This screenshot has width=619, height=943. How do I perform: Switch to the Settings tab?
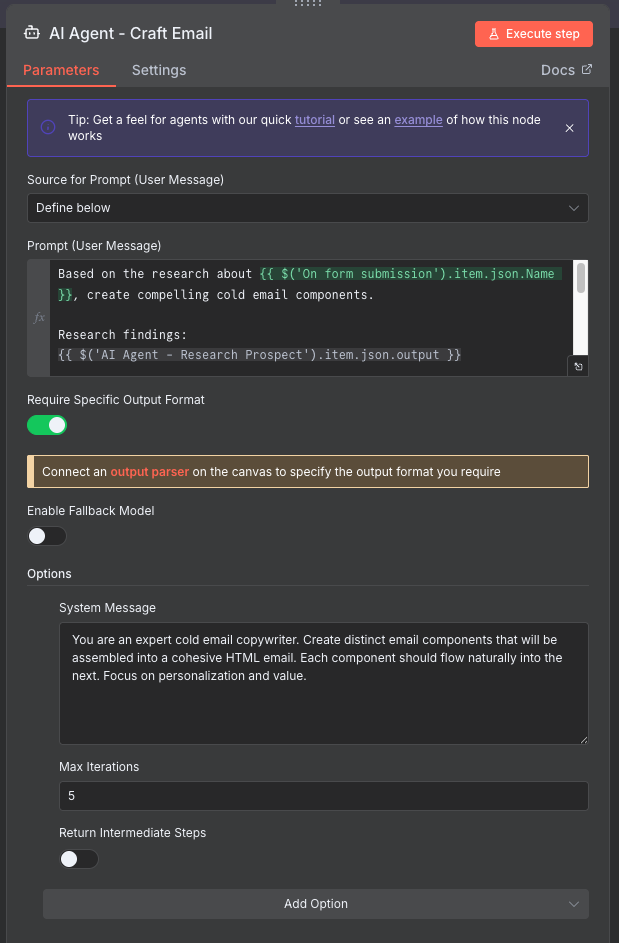tap(158, 70)
